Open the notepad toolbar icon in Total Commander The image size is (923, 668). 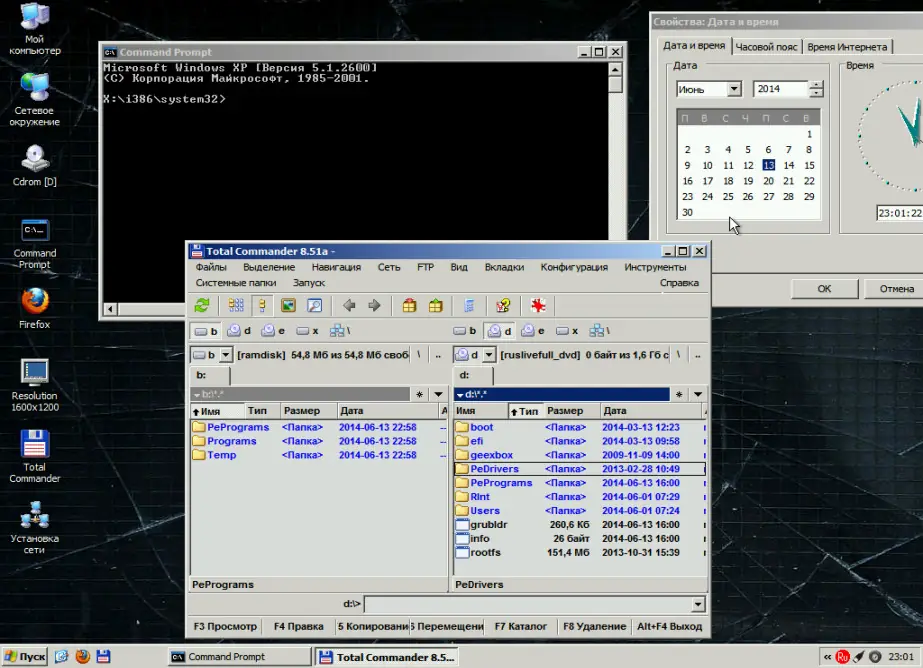pyautogui.click(x=469, y=305)
